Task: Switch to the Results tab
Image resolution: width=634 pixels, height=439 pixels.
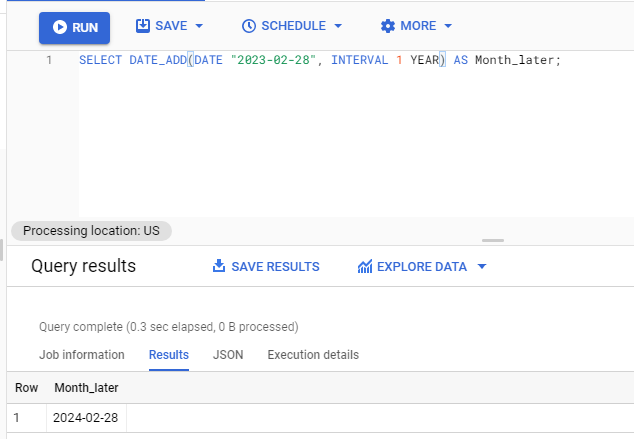Action: pos(169,355)
